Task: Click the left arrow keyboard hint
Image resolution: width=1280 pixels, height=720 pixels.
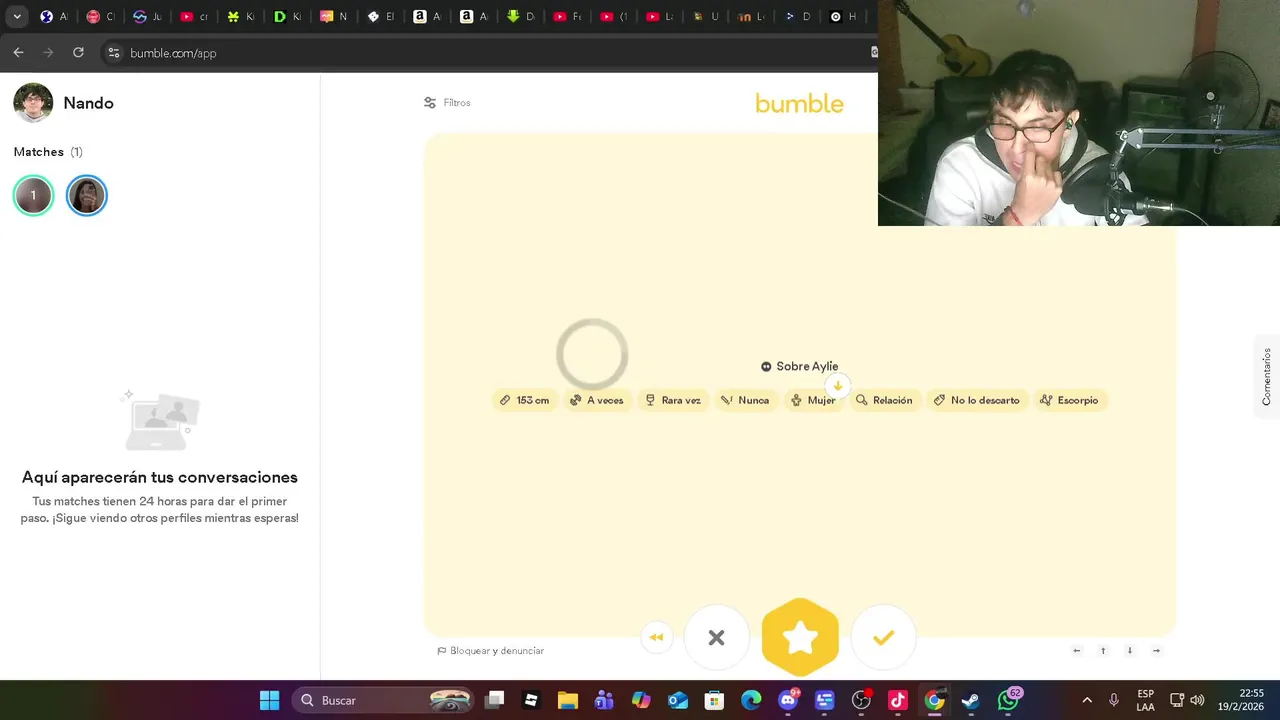Action: [x=1077, y=651]
